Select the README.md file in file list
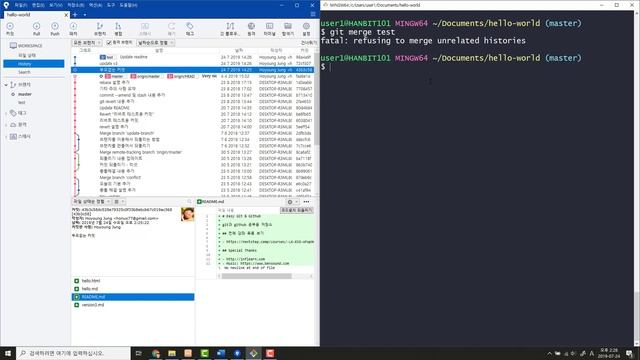Image resolution: width=640 pixels, height=360 pixels. (133, 297)
